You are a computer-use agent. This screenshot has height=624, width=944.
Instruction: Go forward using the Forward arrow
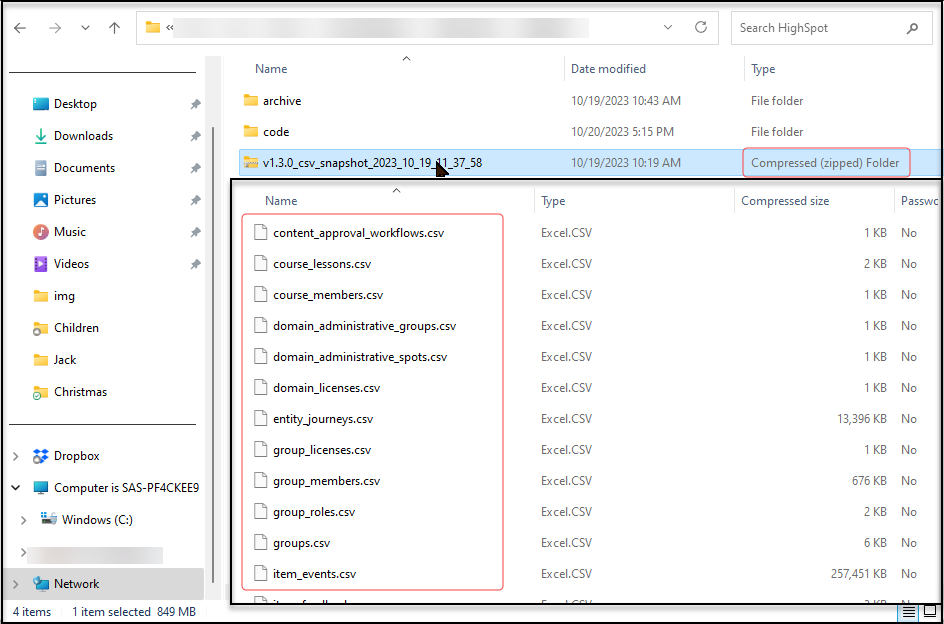pos(55,28)
